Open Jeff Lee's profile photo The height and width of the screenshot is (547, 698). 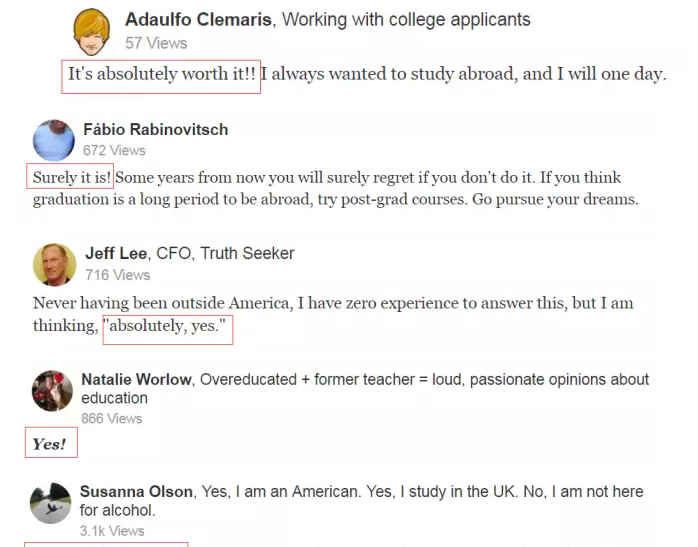54,264
